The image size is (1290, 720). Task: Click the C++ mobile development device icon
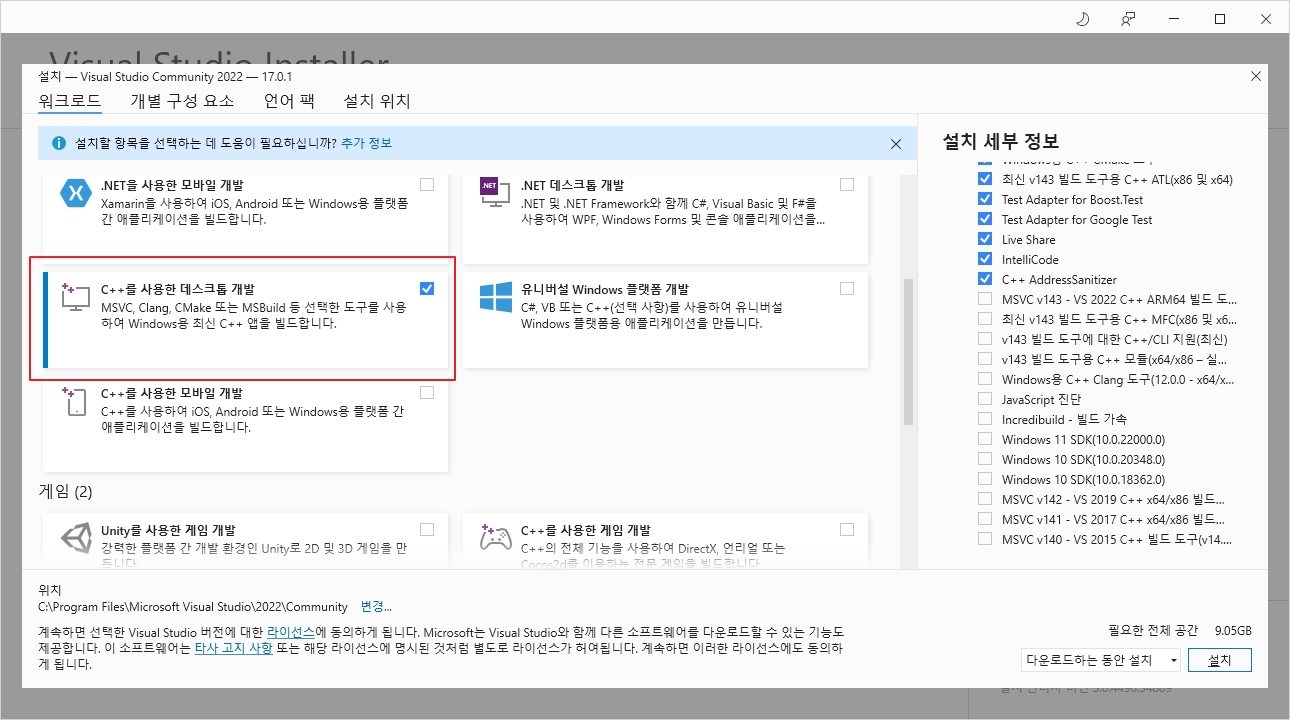tap(76, 400)
